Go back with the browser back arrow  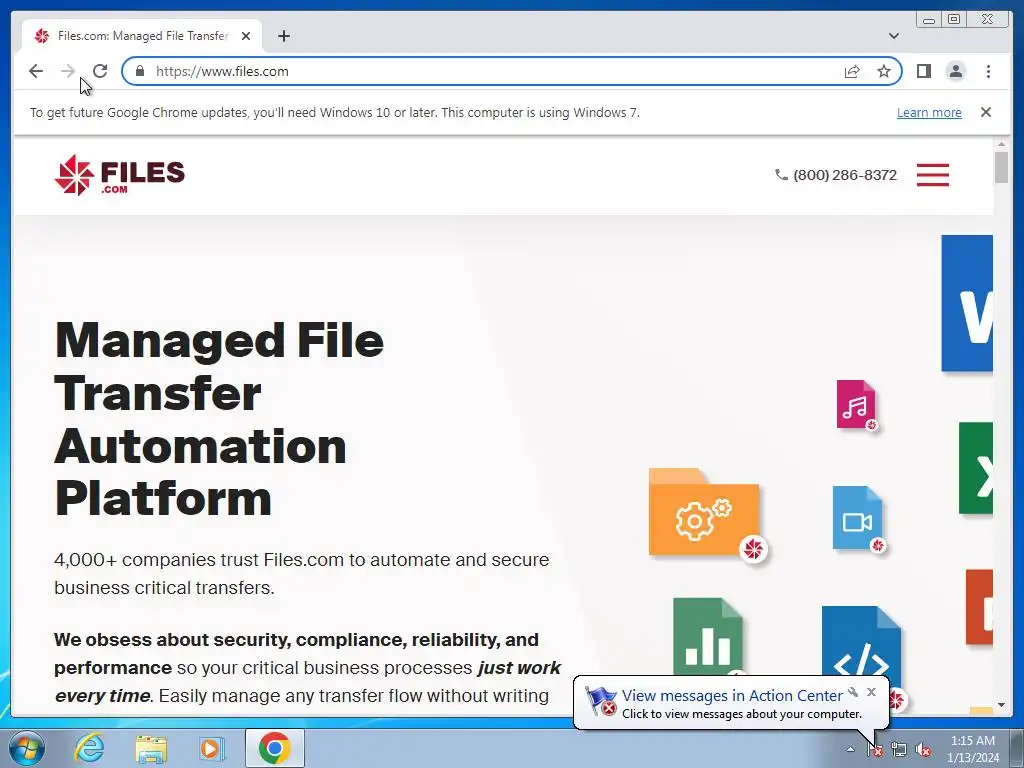36,71
